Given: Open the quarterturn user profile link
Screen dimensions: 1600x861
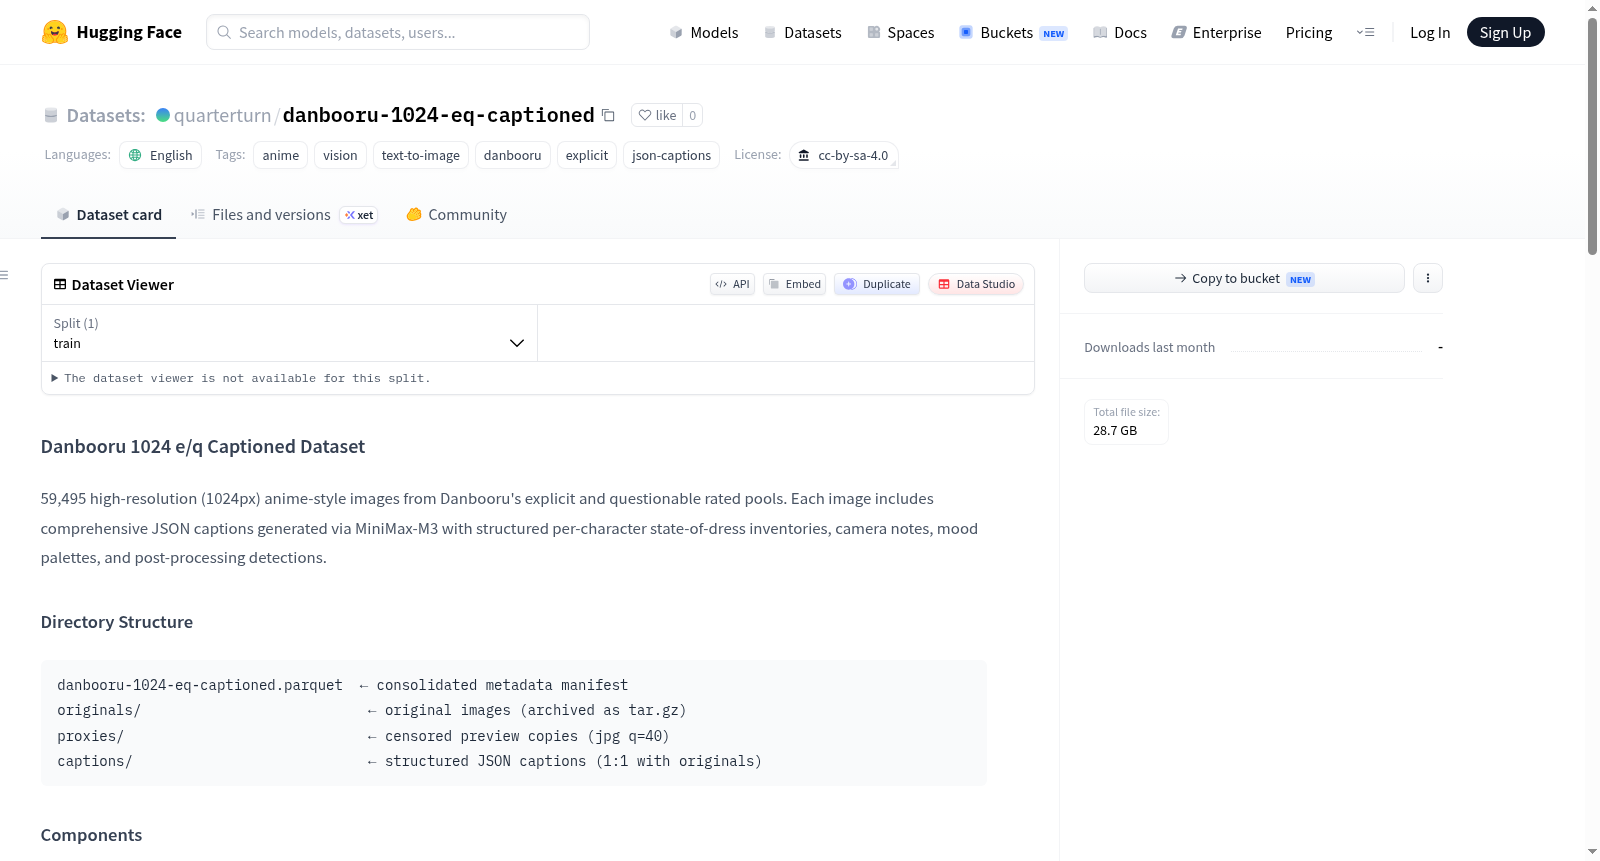Looking at the screenshot, I should (x=222, y=115).
